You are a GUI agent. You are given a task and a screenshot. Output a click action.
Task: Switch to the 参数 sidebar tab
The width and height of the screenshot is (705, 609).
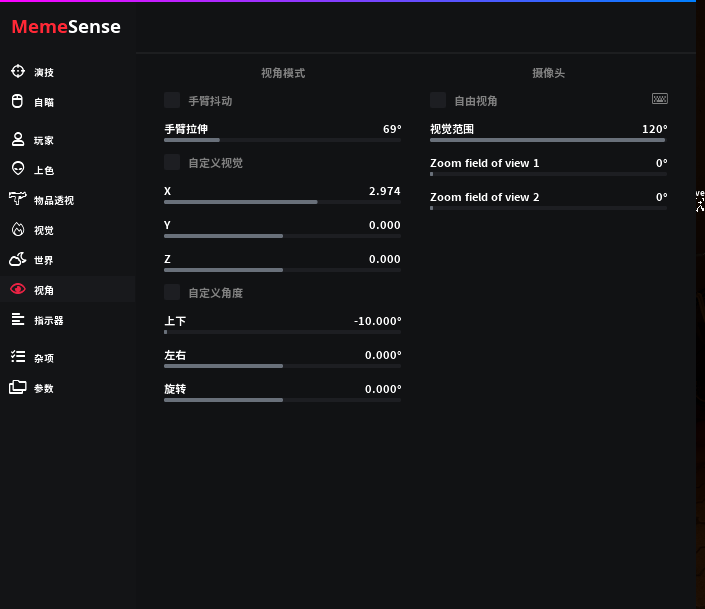coord(43,387)
